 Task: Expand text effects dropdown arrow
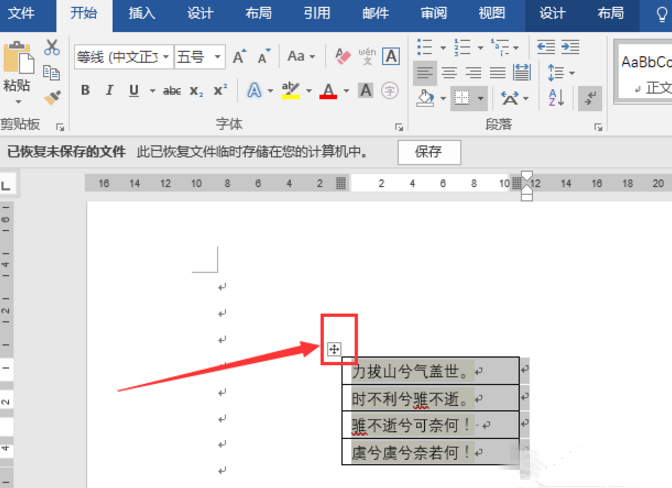tap(270, 91)
